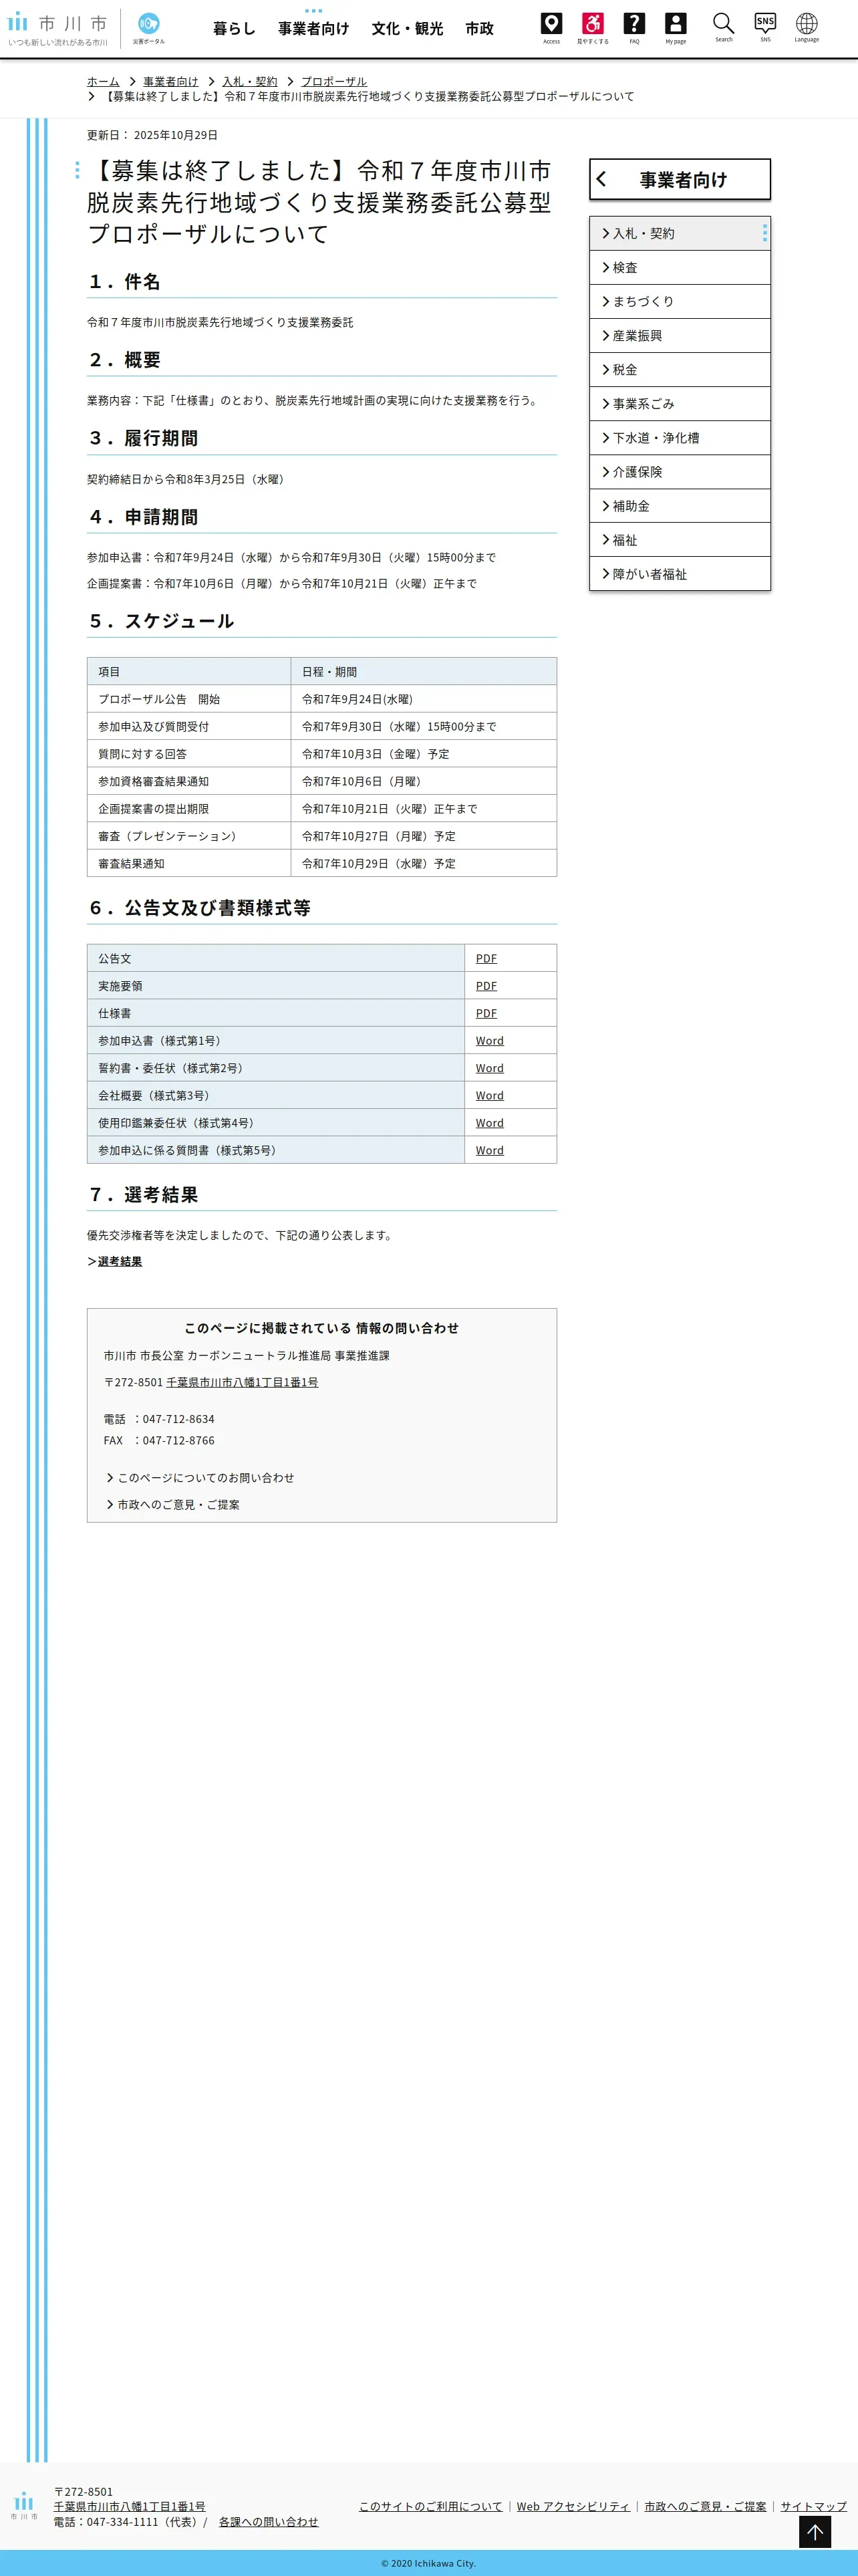Open 事業系ごみ in sidebar
Screen dimensions: 858x2576
coord(680,404)
